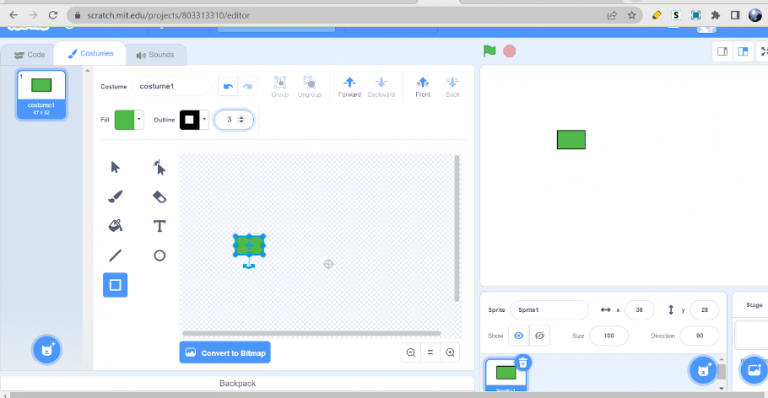
Task: Click the Convert to Bitmap button
Action: (x=225, y=353)
